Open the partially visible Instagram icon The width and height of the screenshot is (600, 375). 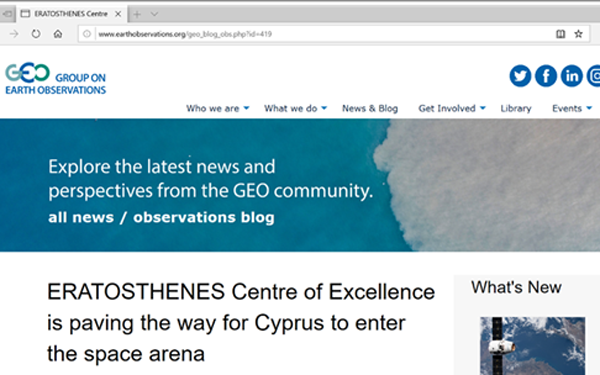pos(594,76)
